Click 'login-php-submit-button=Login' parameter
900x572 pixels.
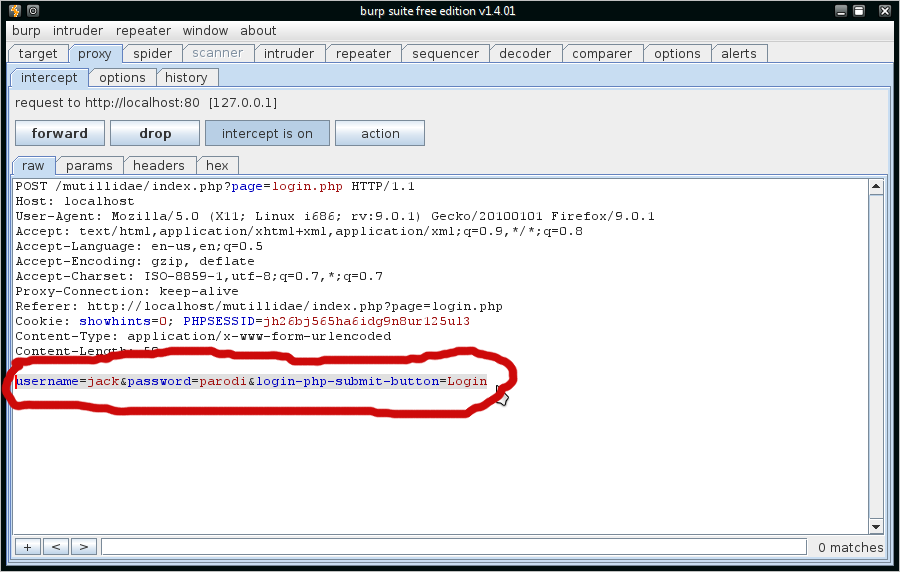click(371, 381)
